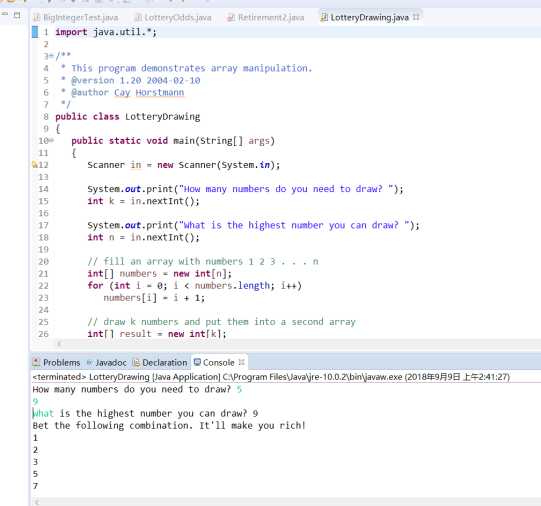Click the 'int[] numbers = new int[n];' line
This screenshot has width=541, height=506.
(x=159, y=274)
